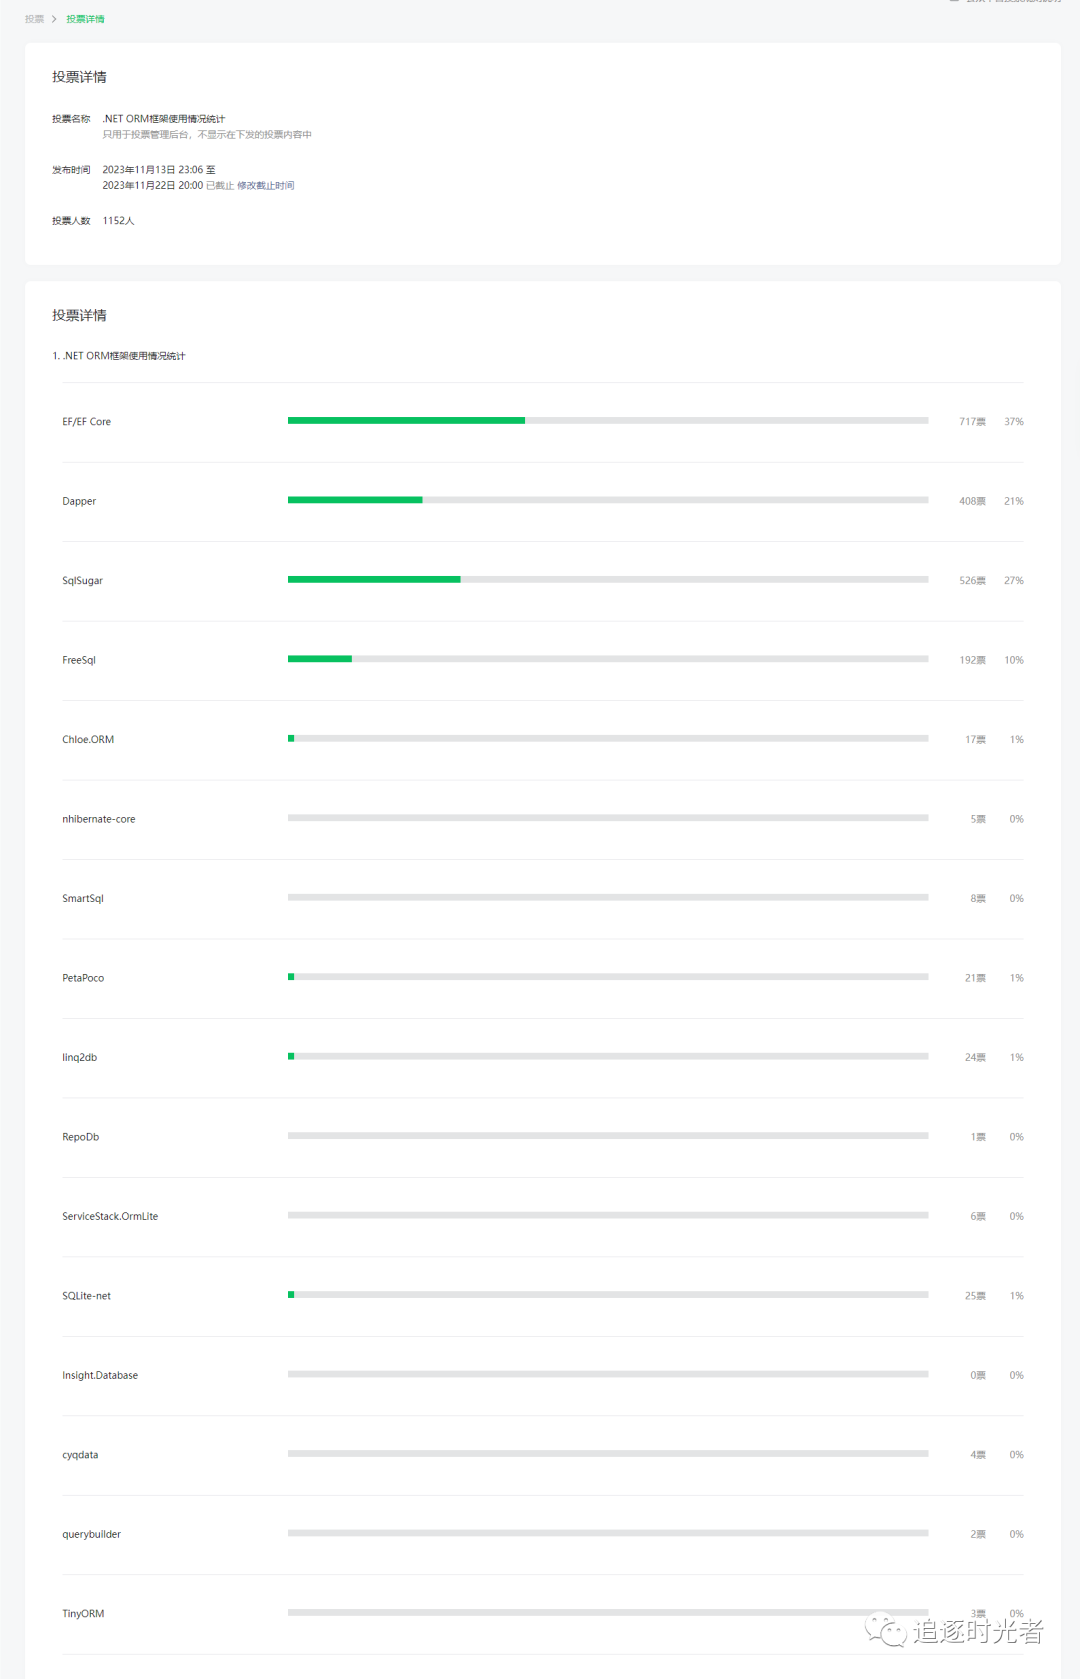Select the nhibernate-core option row label
Viewport: 1080px width, 1679px height.
[99, 819]
